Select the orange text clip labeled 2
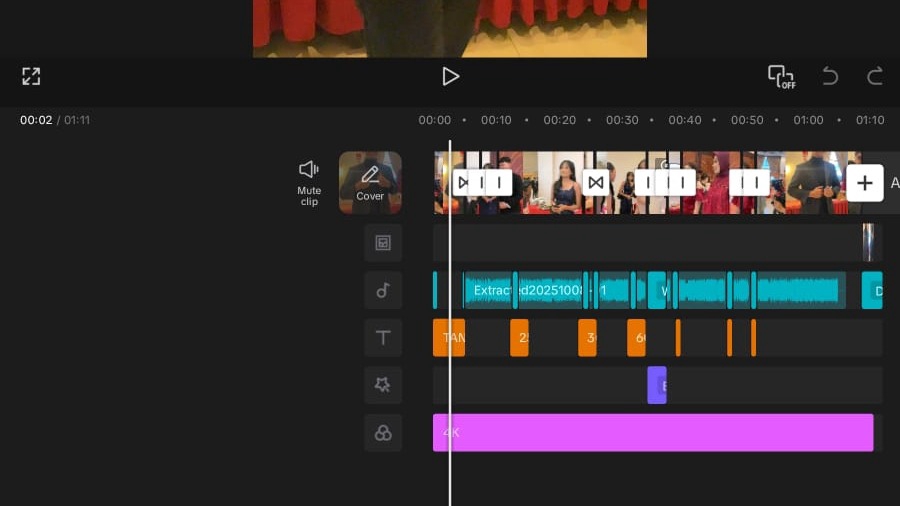The image size is (900, 506). 519,337
